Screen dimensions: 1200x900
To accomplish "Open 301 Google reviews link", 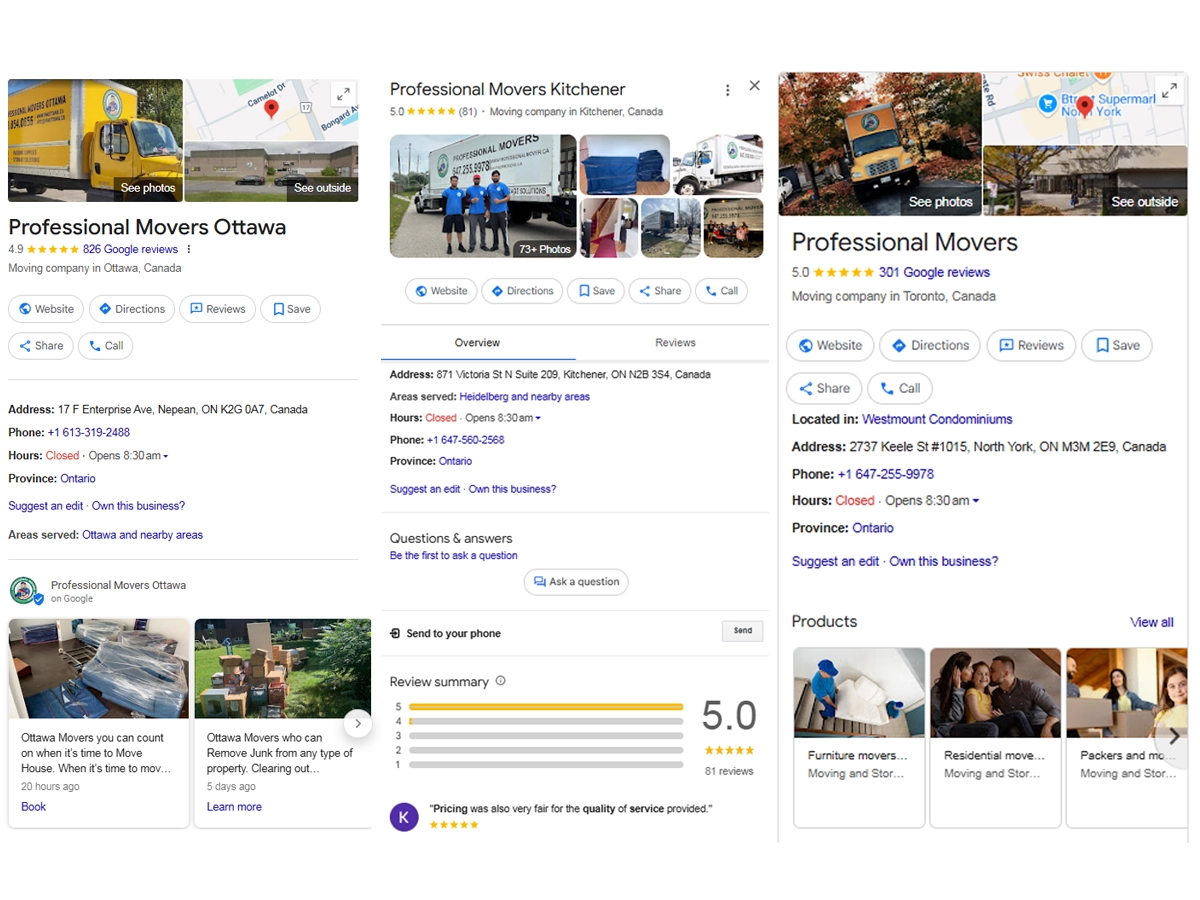I will [x=934, y=272].
